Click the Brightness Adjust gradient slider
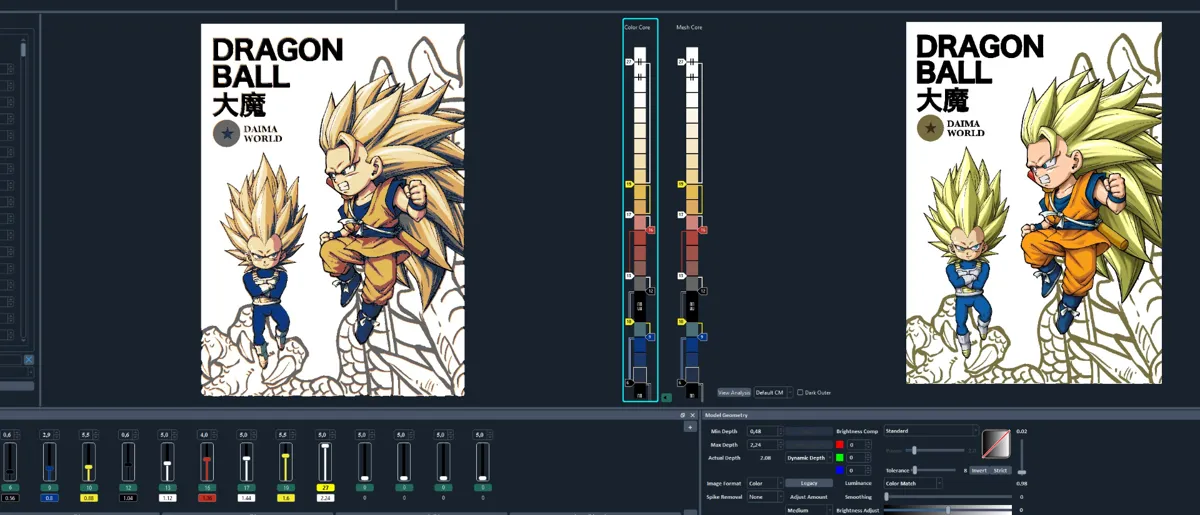1200x515 pixels. click(949, 510)
